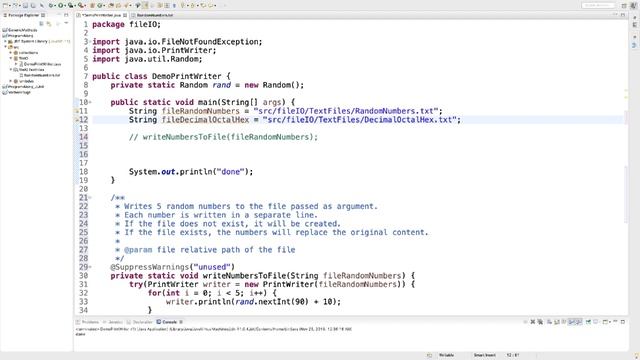Click the '12 : 81' cursor position
The image size is (640, 360).
coord(513,356)
